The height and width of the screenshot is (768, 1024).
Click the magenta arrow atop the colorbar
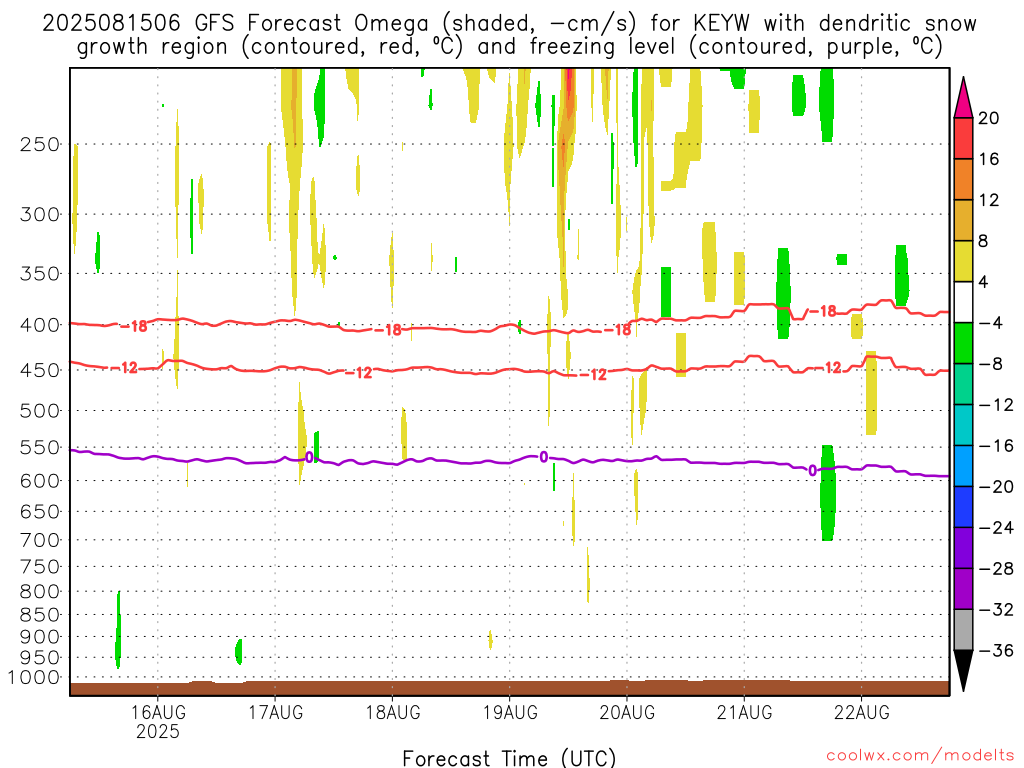(963, 98)
